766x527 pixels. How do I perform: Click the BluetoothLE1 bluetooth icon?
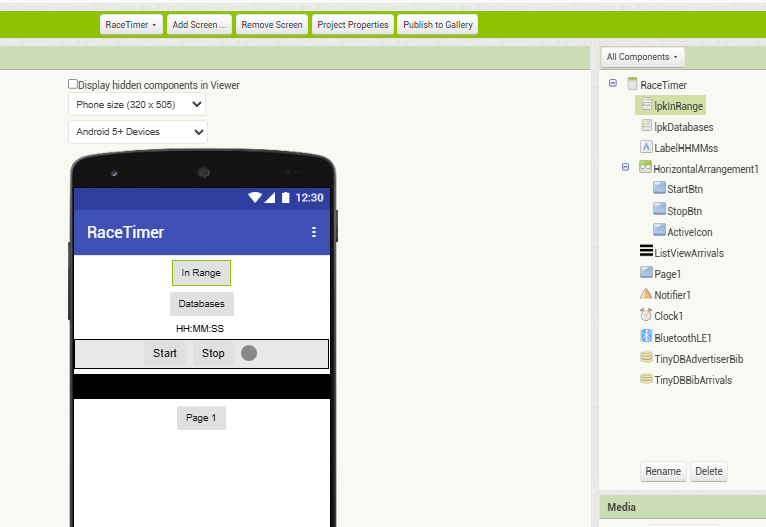pyautogui.click(x=646, y=336)
